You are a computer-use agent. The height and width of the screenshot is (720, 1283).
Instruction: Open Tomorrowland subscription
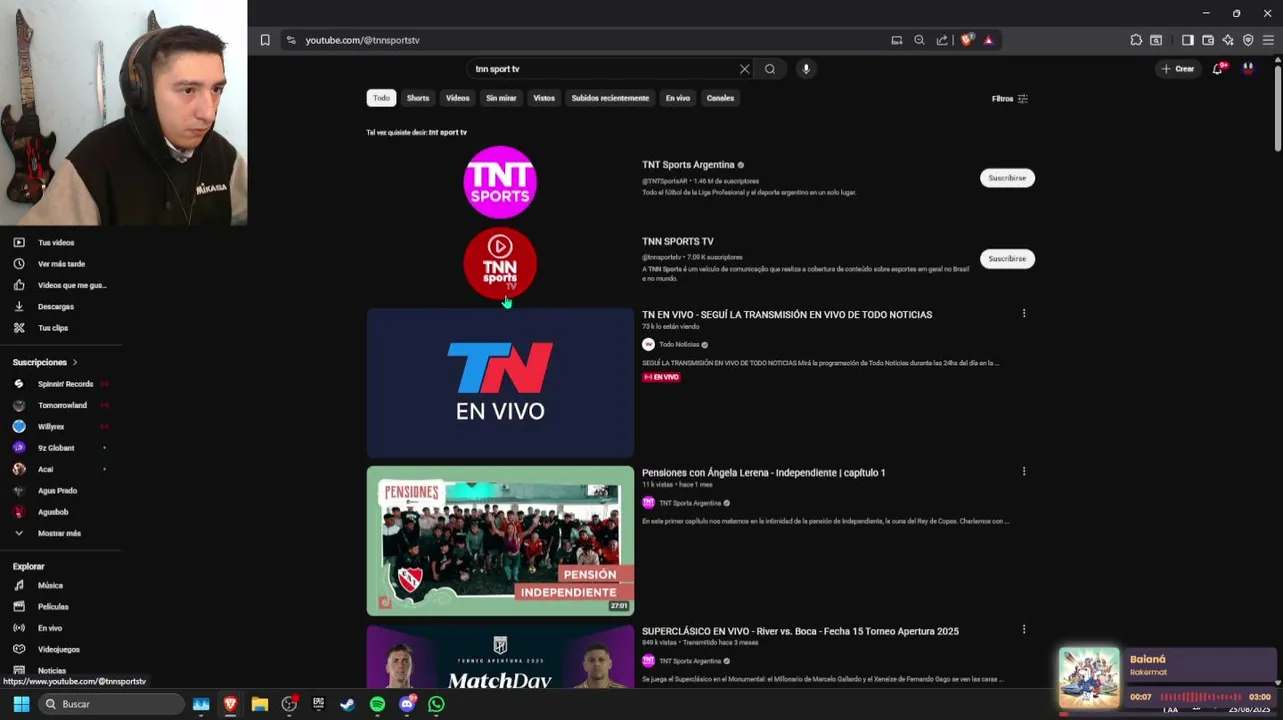coord(62,406)
